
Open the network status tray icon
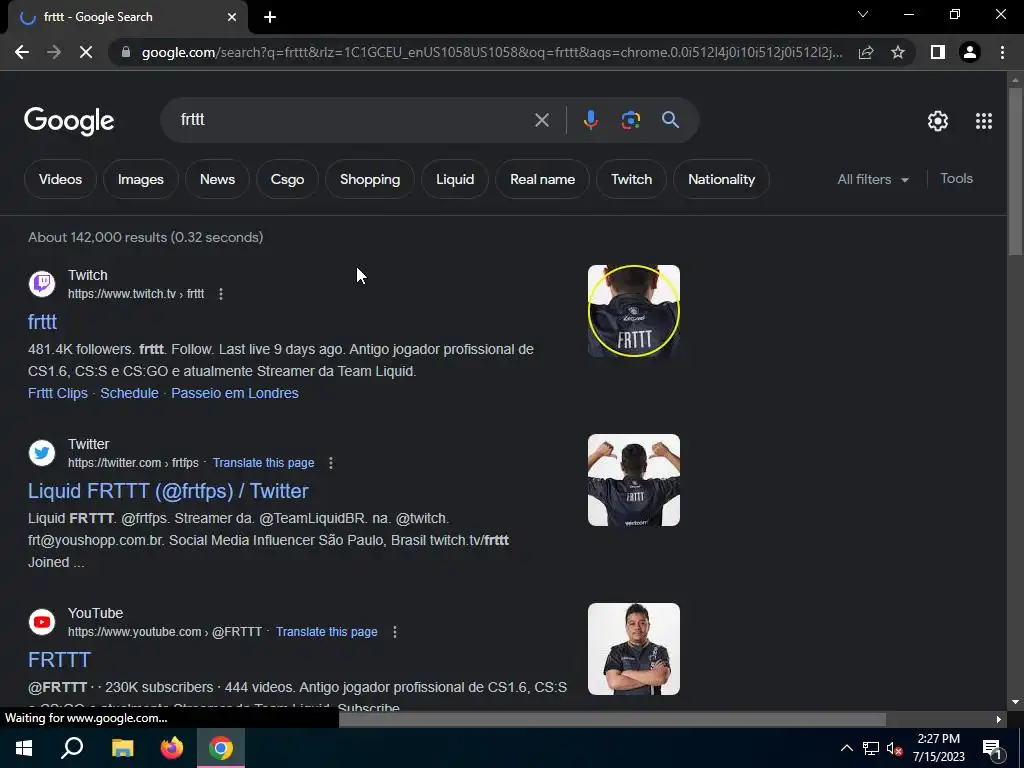tap(871, 748)
